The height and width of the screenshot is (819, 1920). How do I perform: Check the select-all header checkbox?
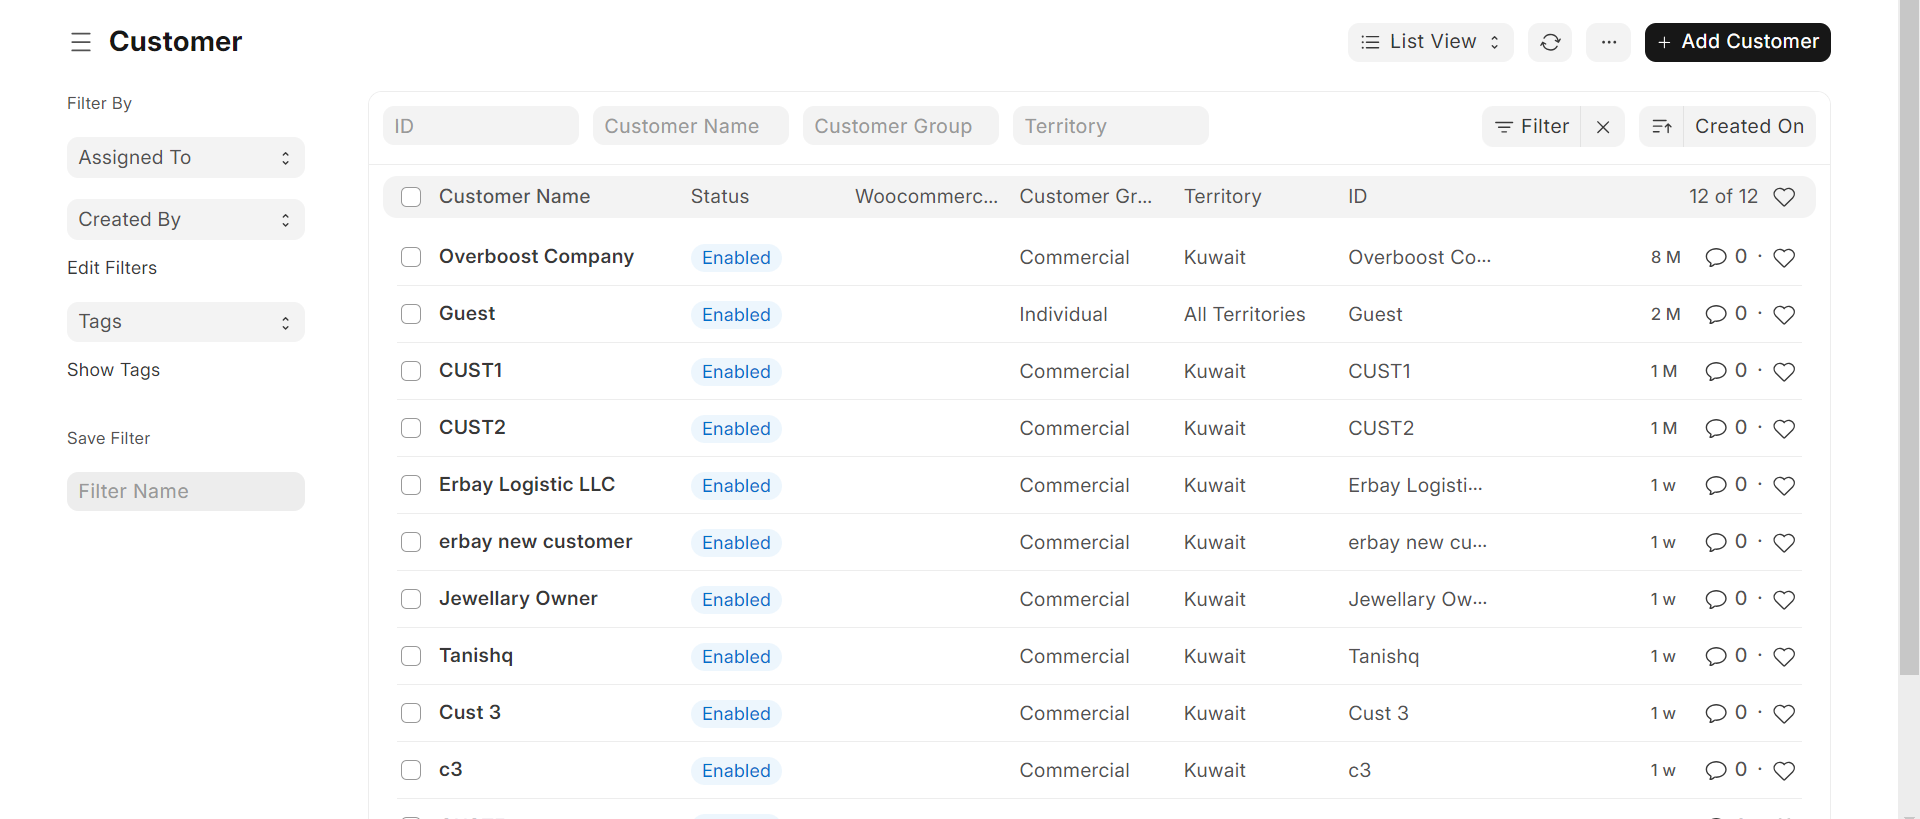411,197
